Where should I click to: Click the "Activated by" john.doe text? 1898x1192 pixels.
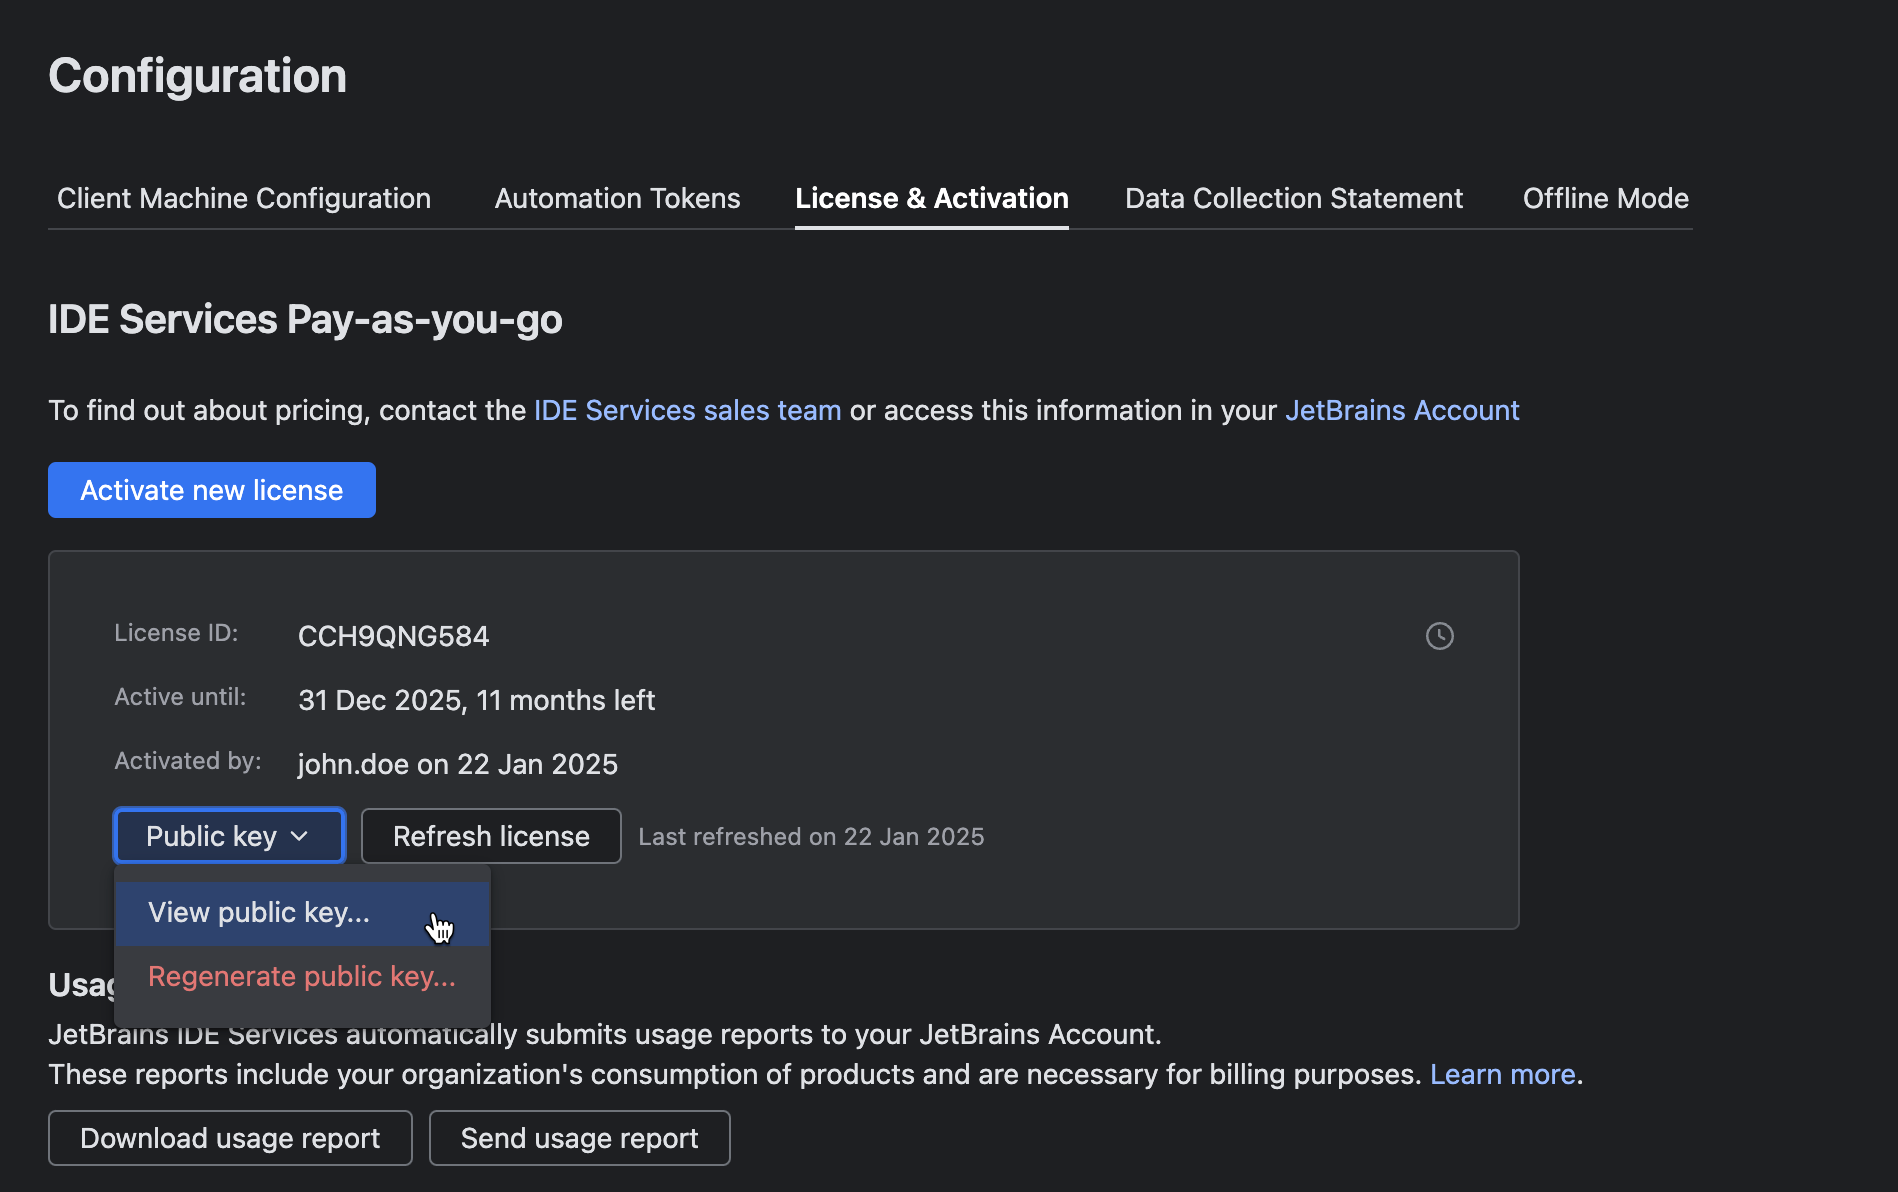click(457, 764)
